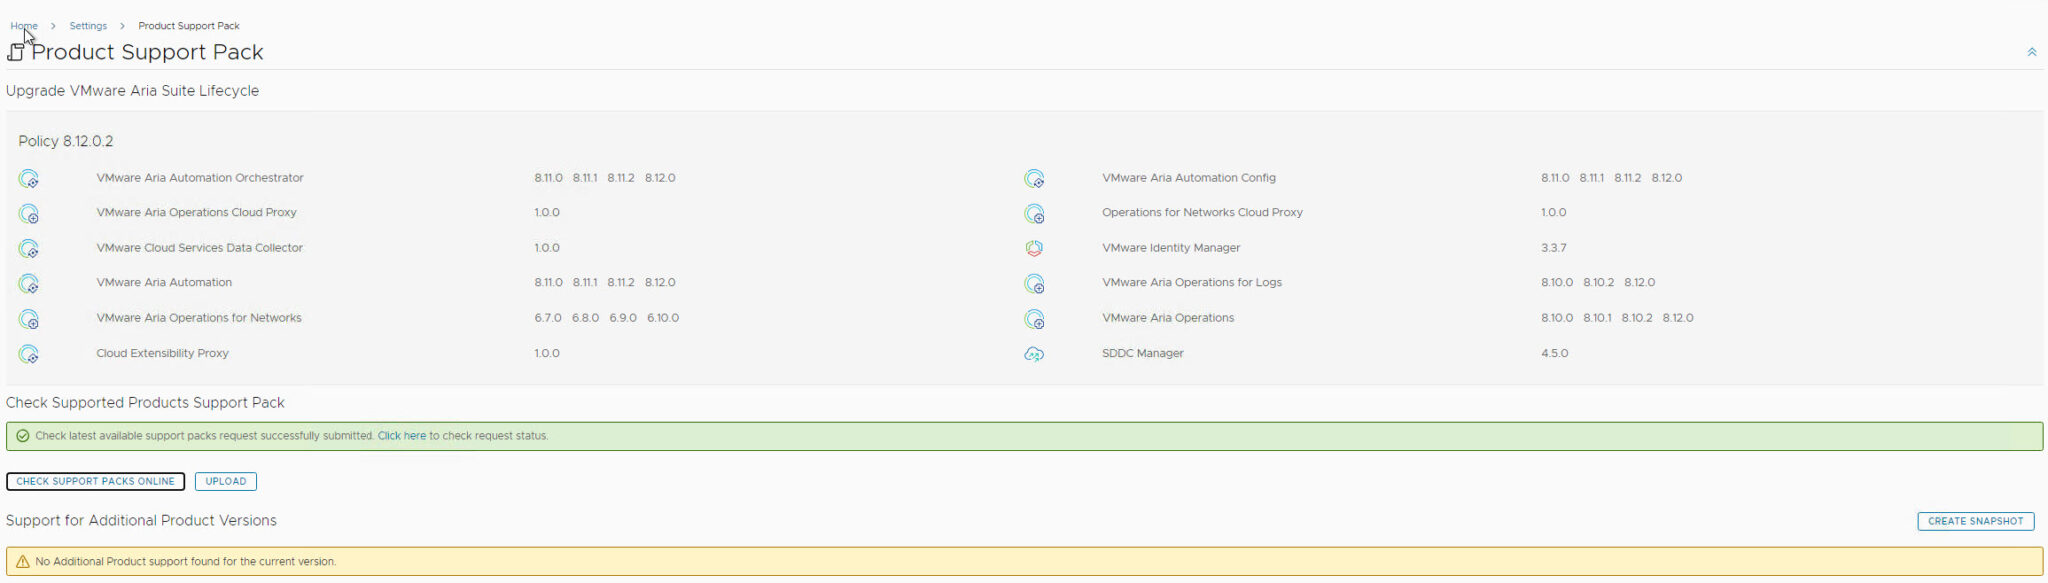This screenshot has width=2048, height=583.
Task: Click the Cloud Extensibility Proxy icon
Action: coord(29,354)
